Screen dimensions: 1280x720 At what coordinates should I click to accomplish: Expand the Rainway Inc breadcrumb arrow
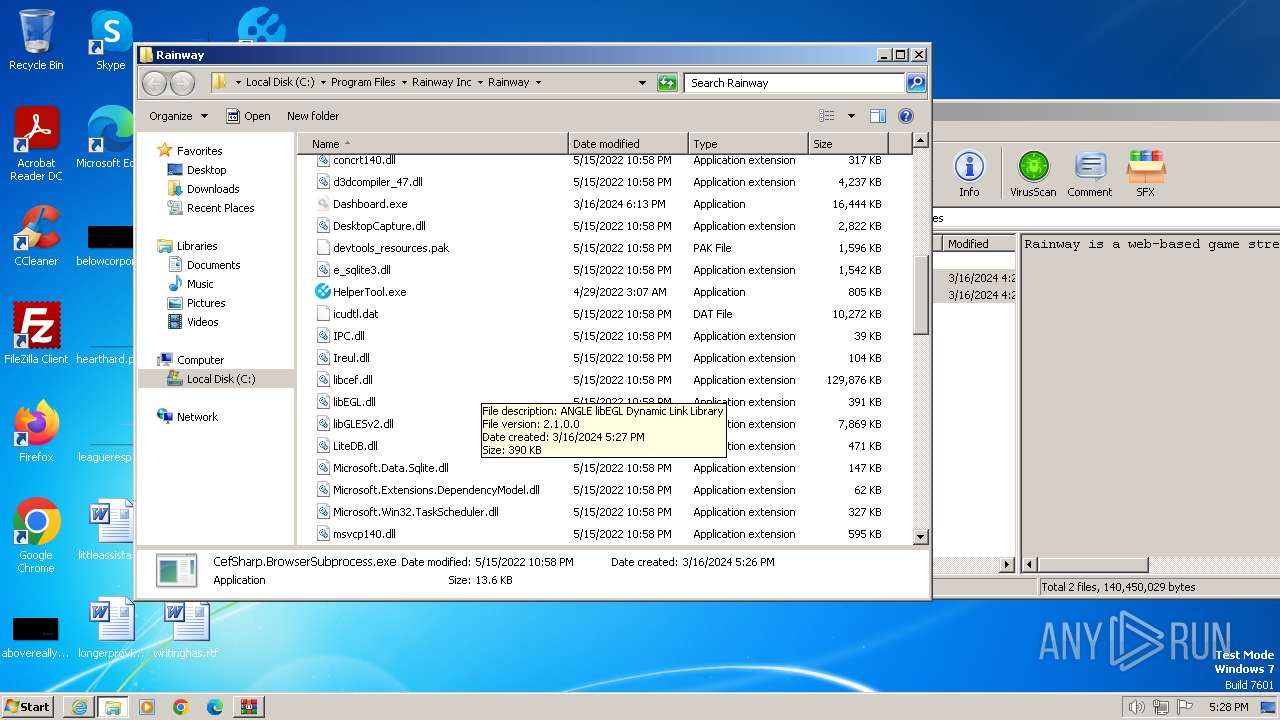(480, 83)
